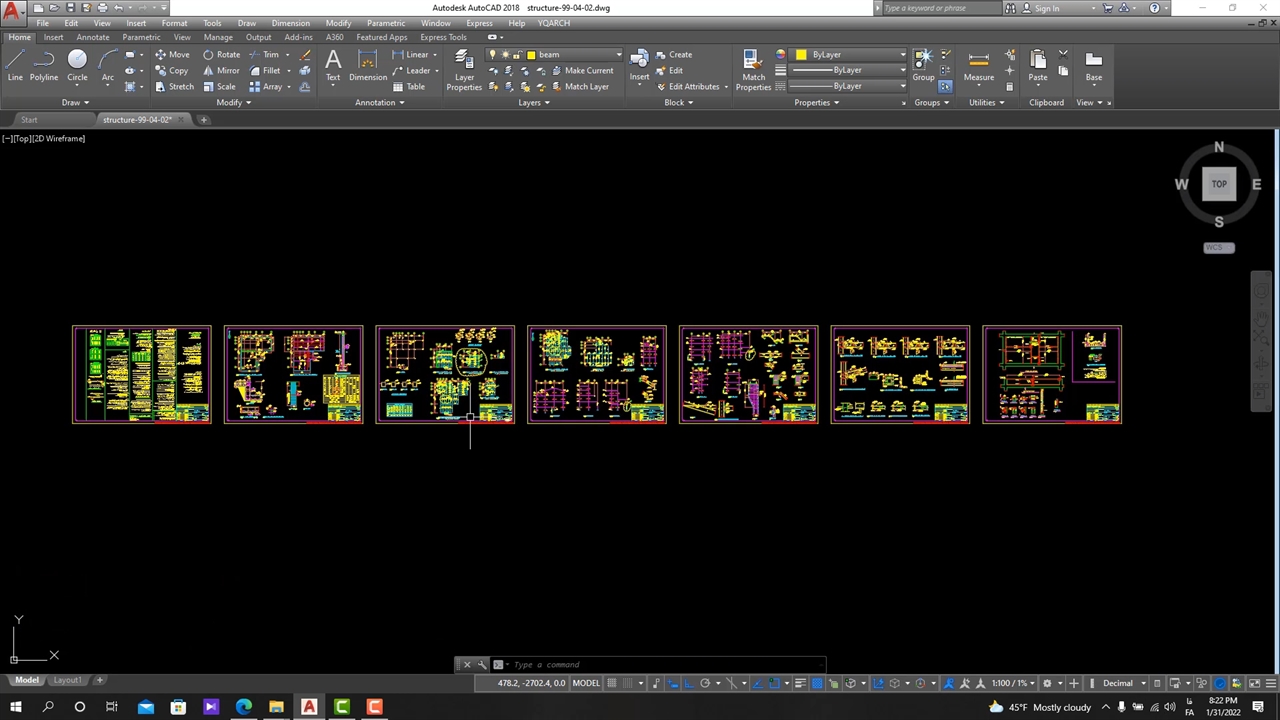1280x720 pixels.
Task: Select the Circle tool
Action: tap(77, 65)
